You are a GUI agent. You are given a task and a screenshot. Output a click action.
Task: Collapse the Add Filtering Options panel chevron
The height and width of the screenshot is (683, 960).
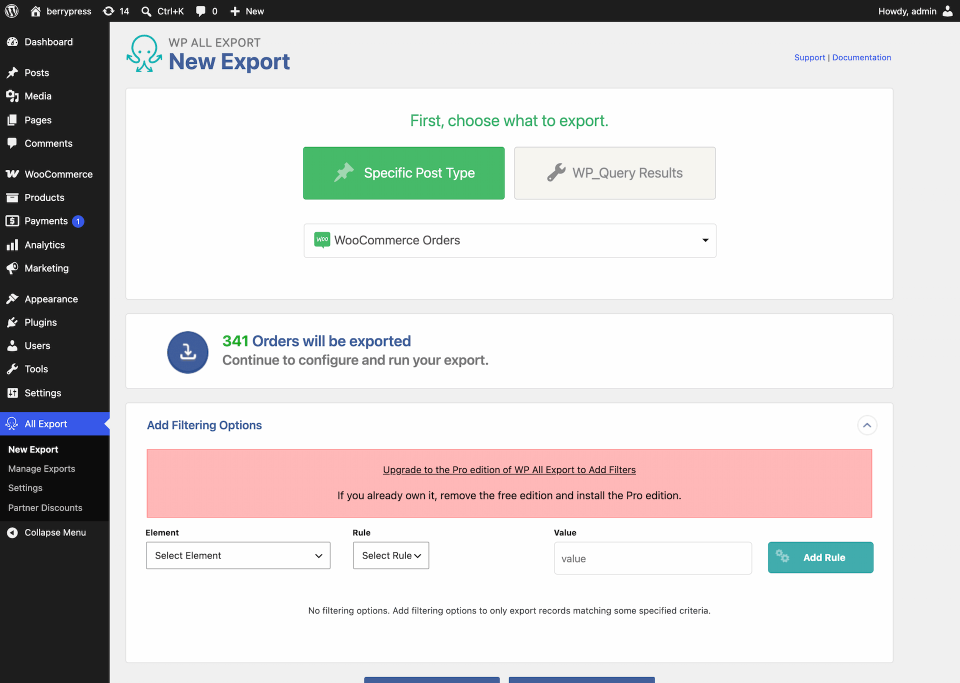click(x=867, y=425)
